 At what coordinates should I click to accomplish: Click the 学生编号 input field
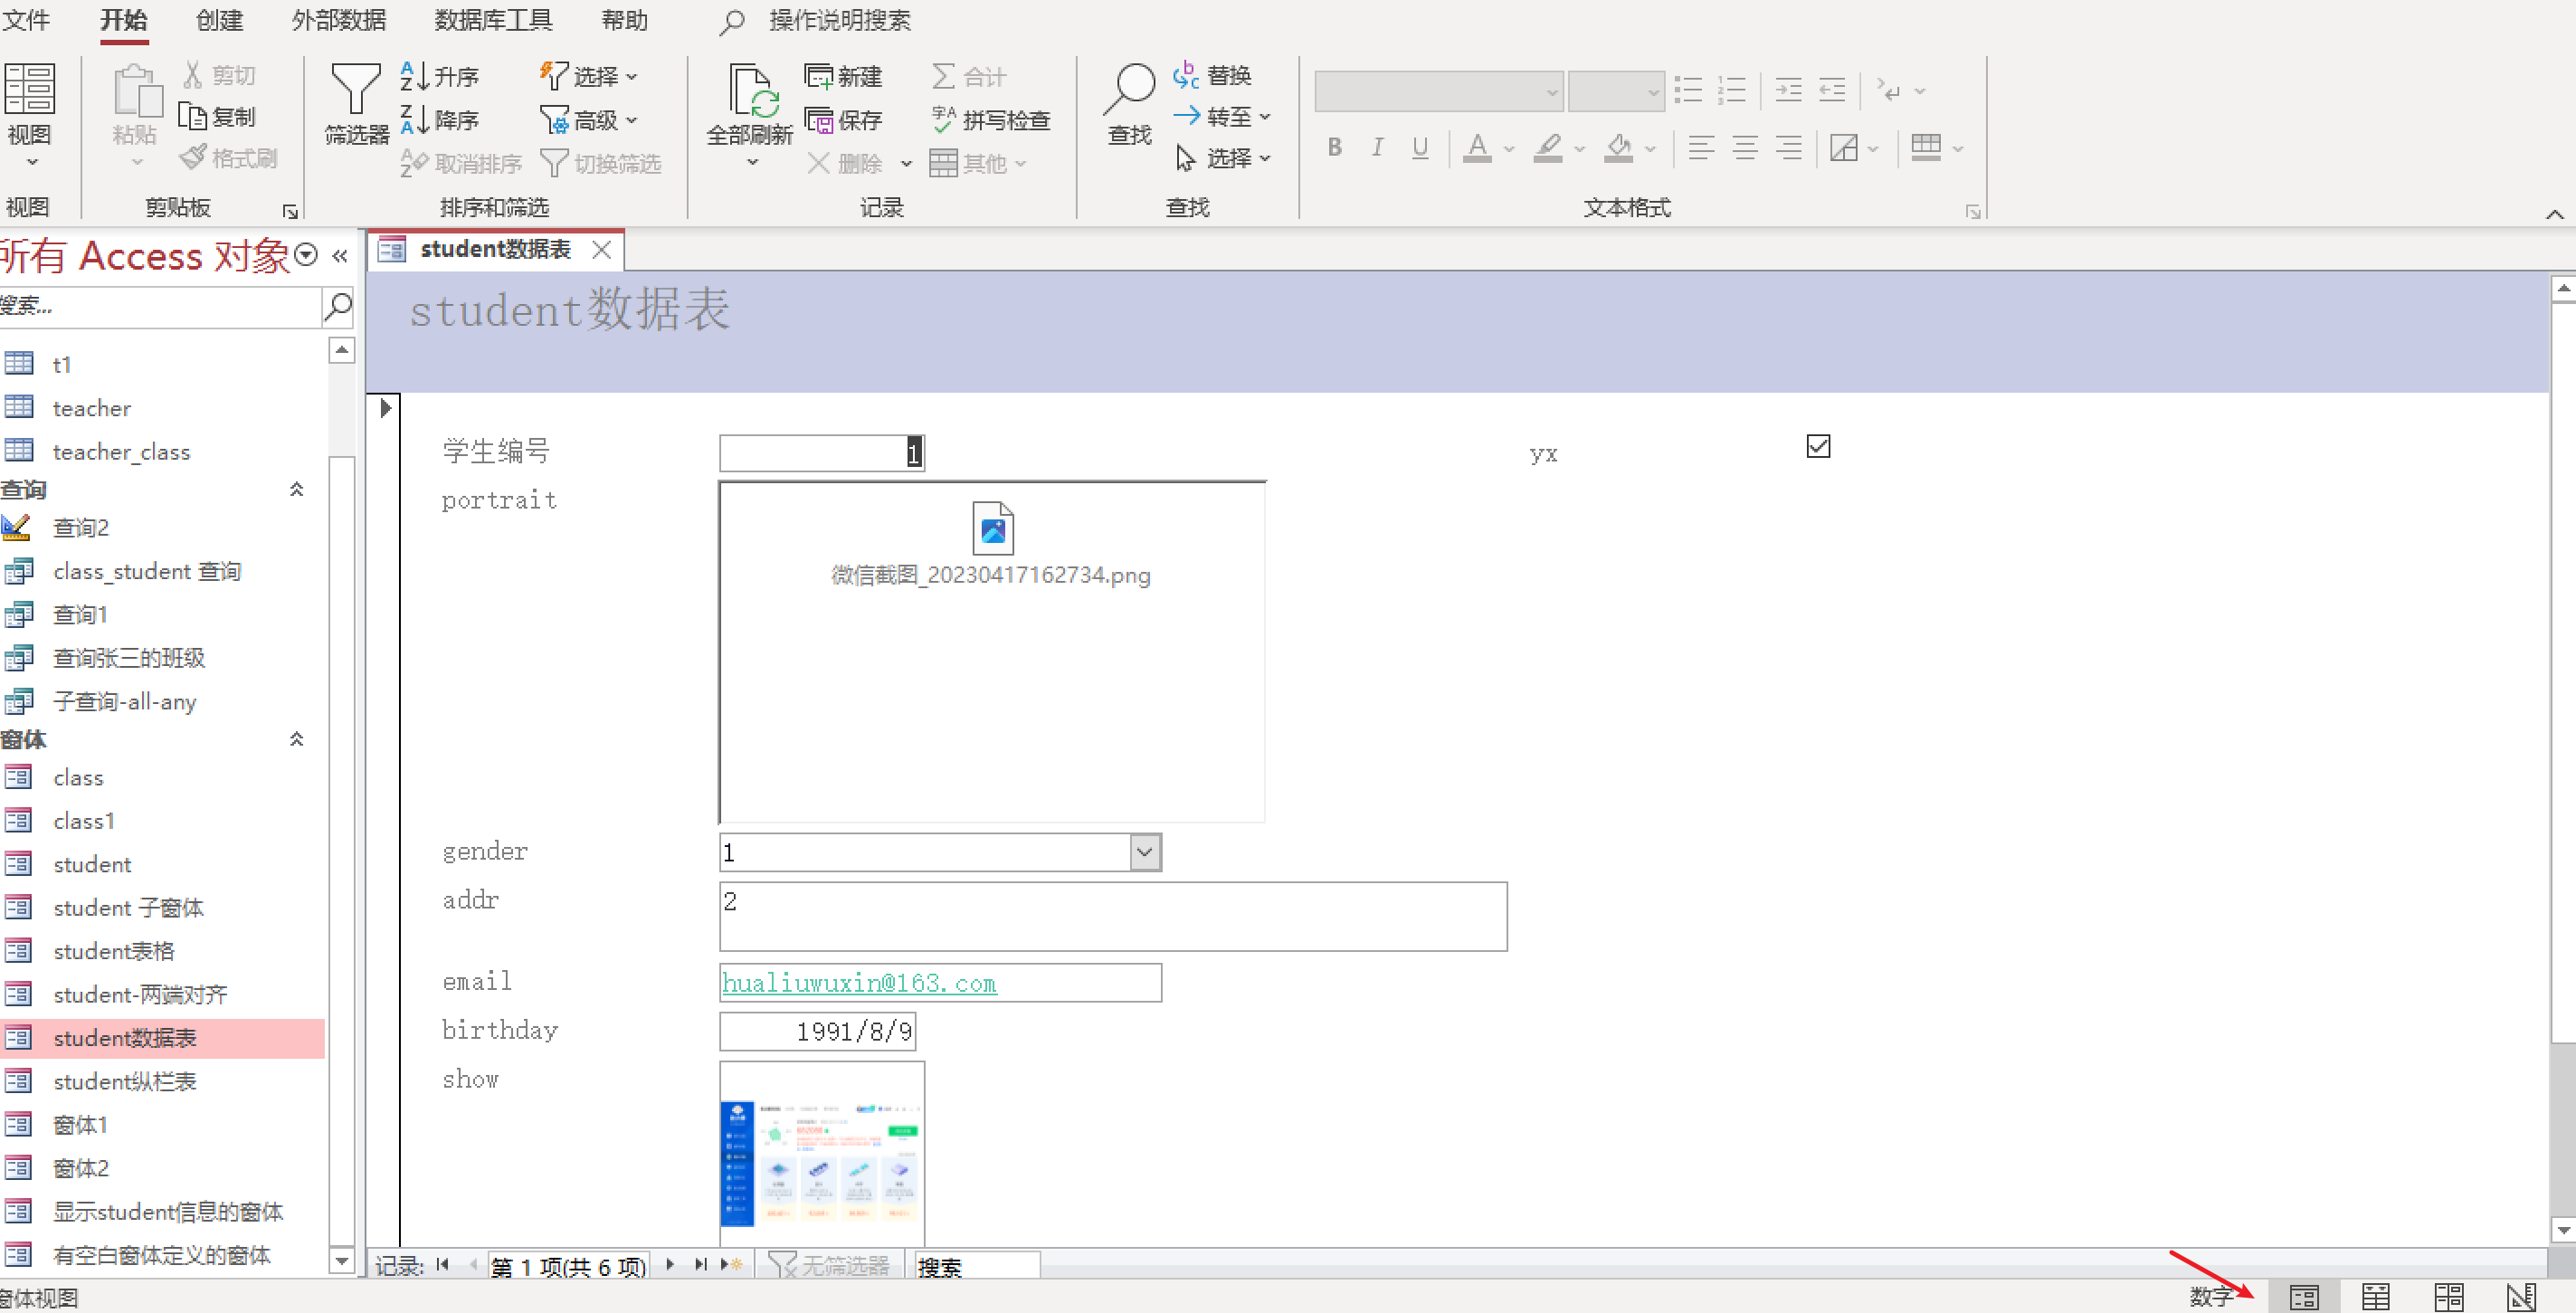tap(822, 453)
